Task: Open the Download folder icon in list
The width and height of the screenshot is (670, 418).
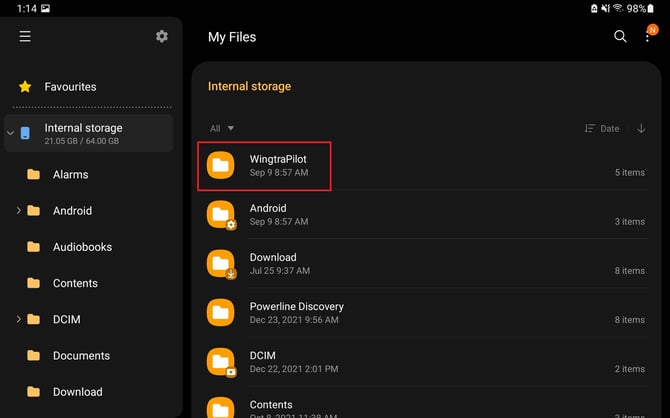Action: (x=220, y=264)
